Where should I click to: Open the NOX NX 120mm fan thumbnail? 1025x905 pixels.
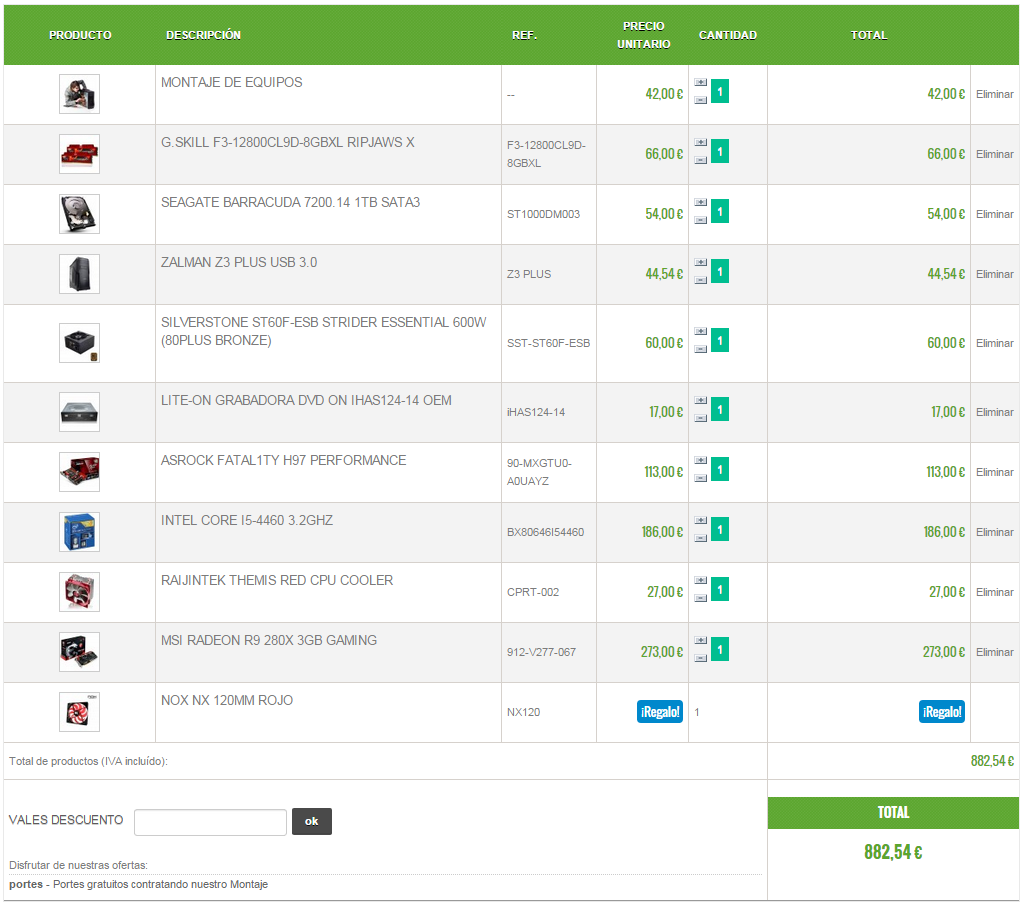[79, 713]
